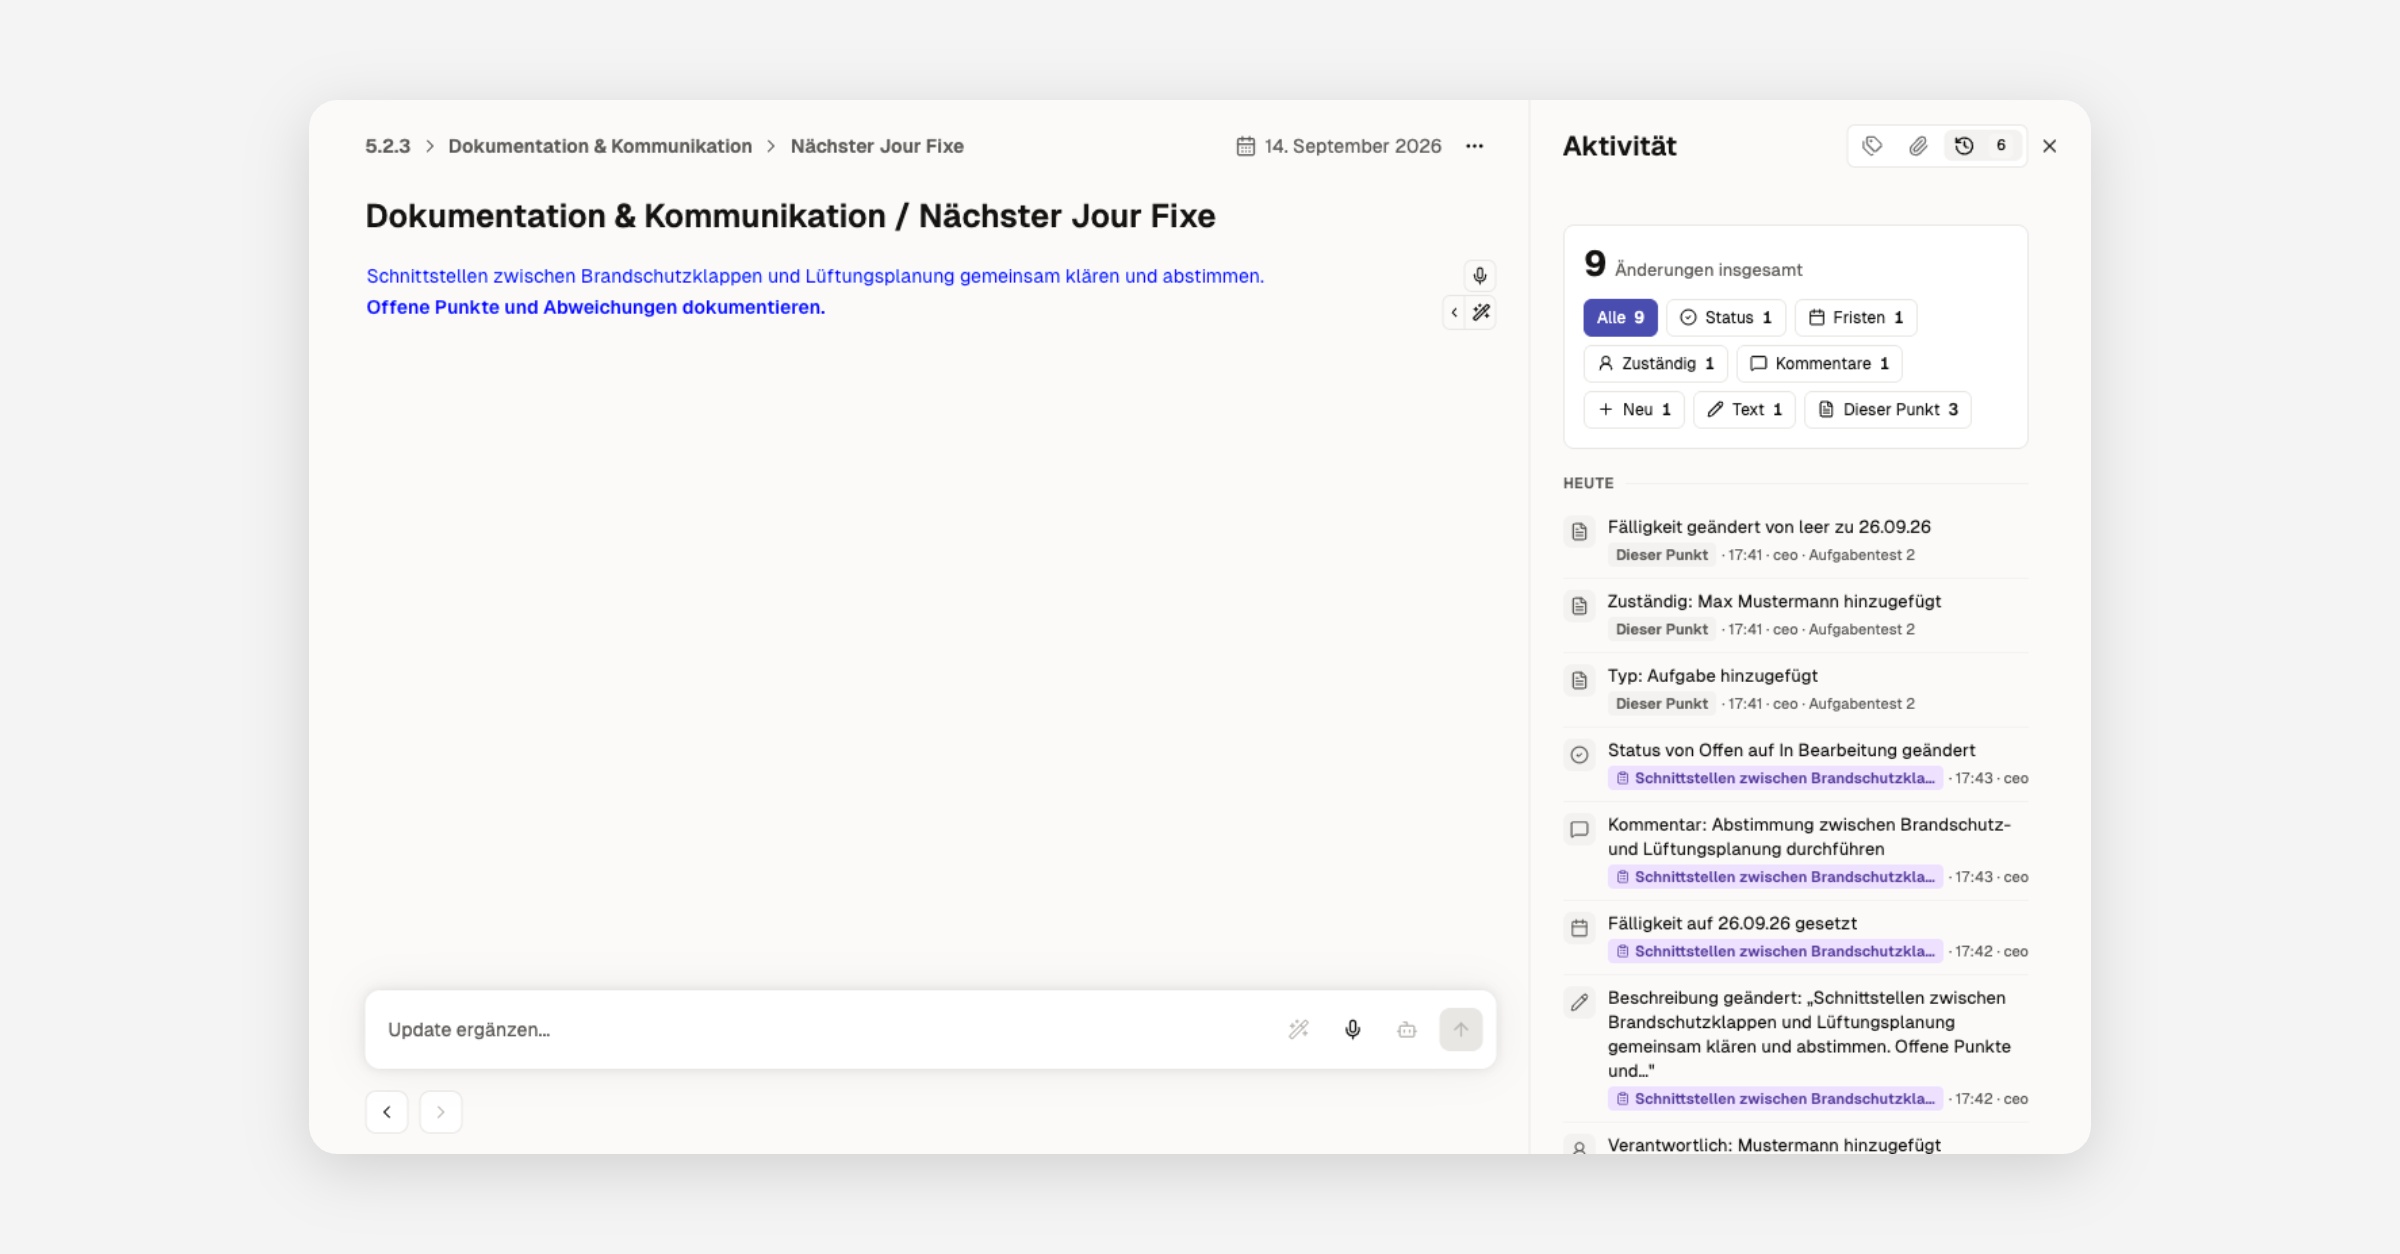
Task: Click document icon of 'Typ: Aufgabe hinzugefügt' entry
Action: tap(1579, 680)
